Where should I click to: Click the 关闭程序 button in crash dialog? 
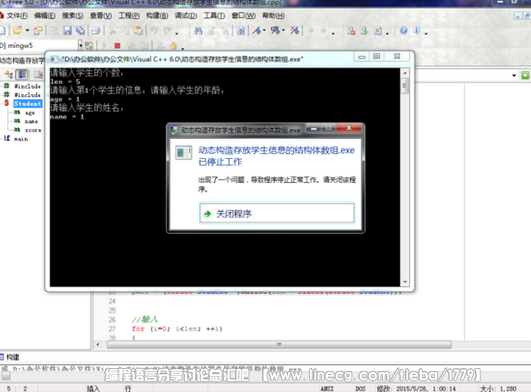[277, 213]
